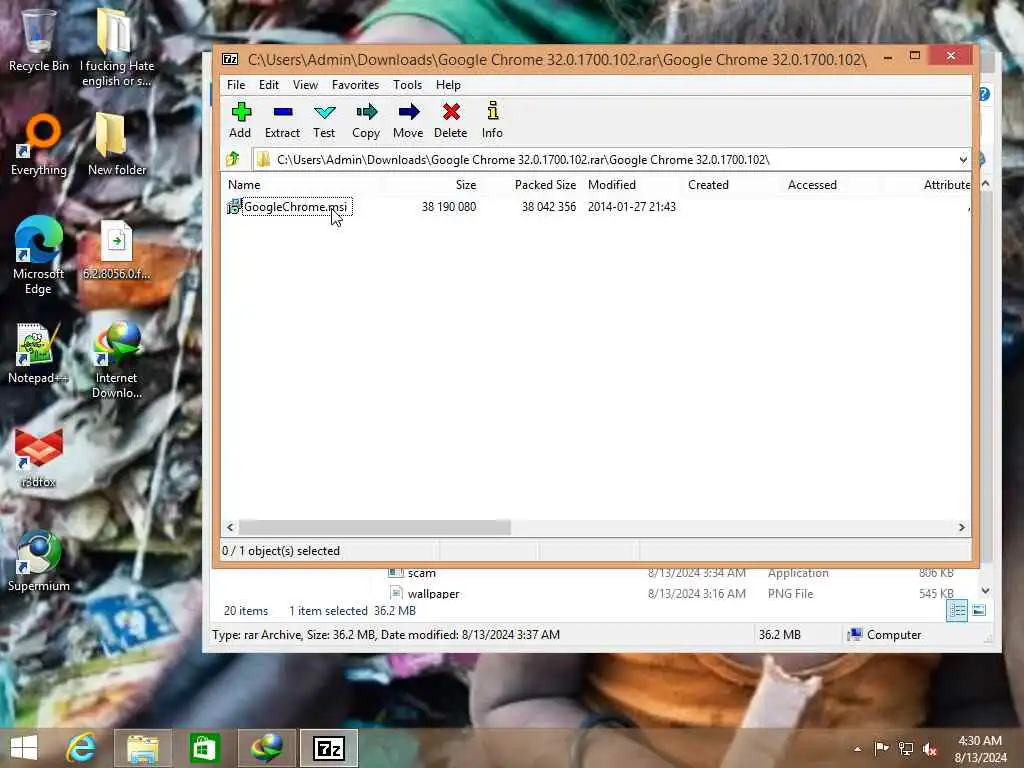Select the 6.2.8056.0 file on desktop
The width and height of the screenshot is (1024, 768).
[x=117, y=250]
